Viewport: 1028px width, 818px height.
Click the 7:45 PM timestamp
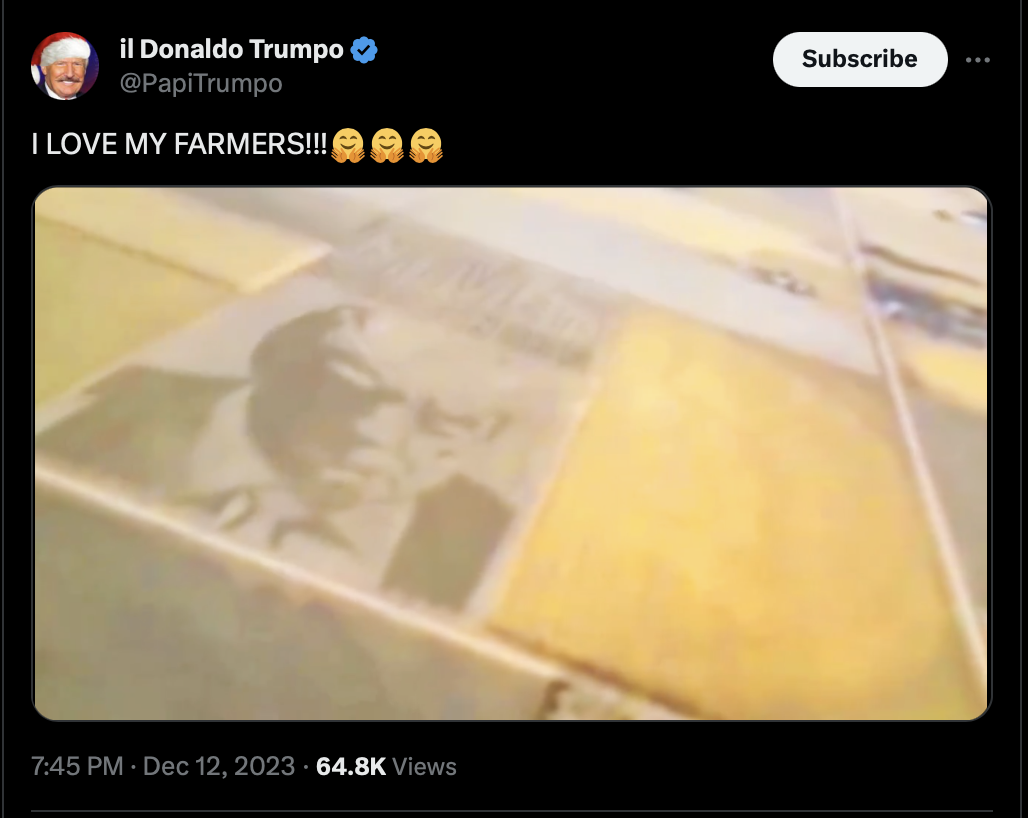point(77,766)
